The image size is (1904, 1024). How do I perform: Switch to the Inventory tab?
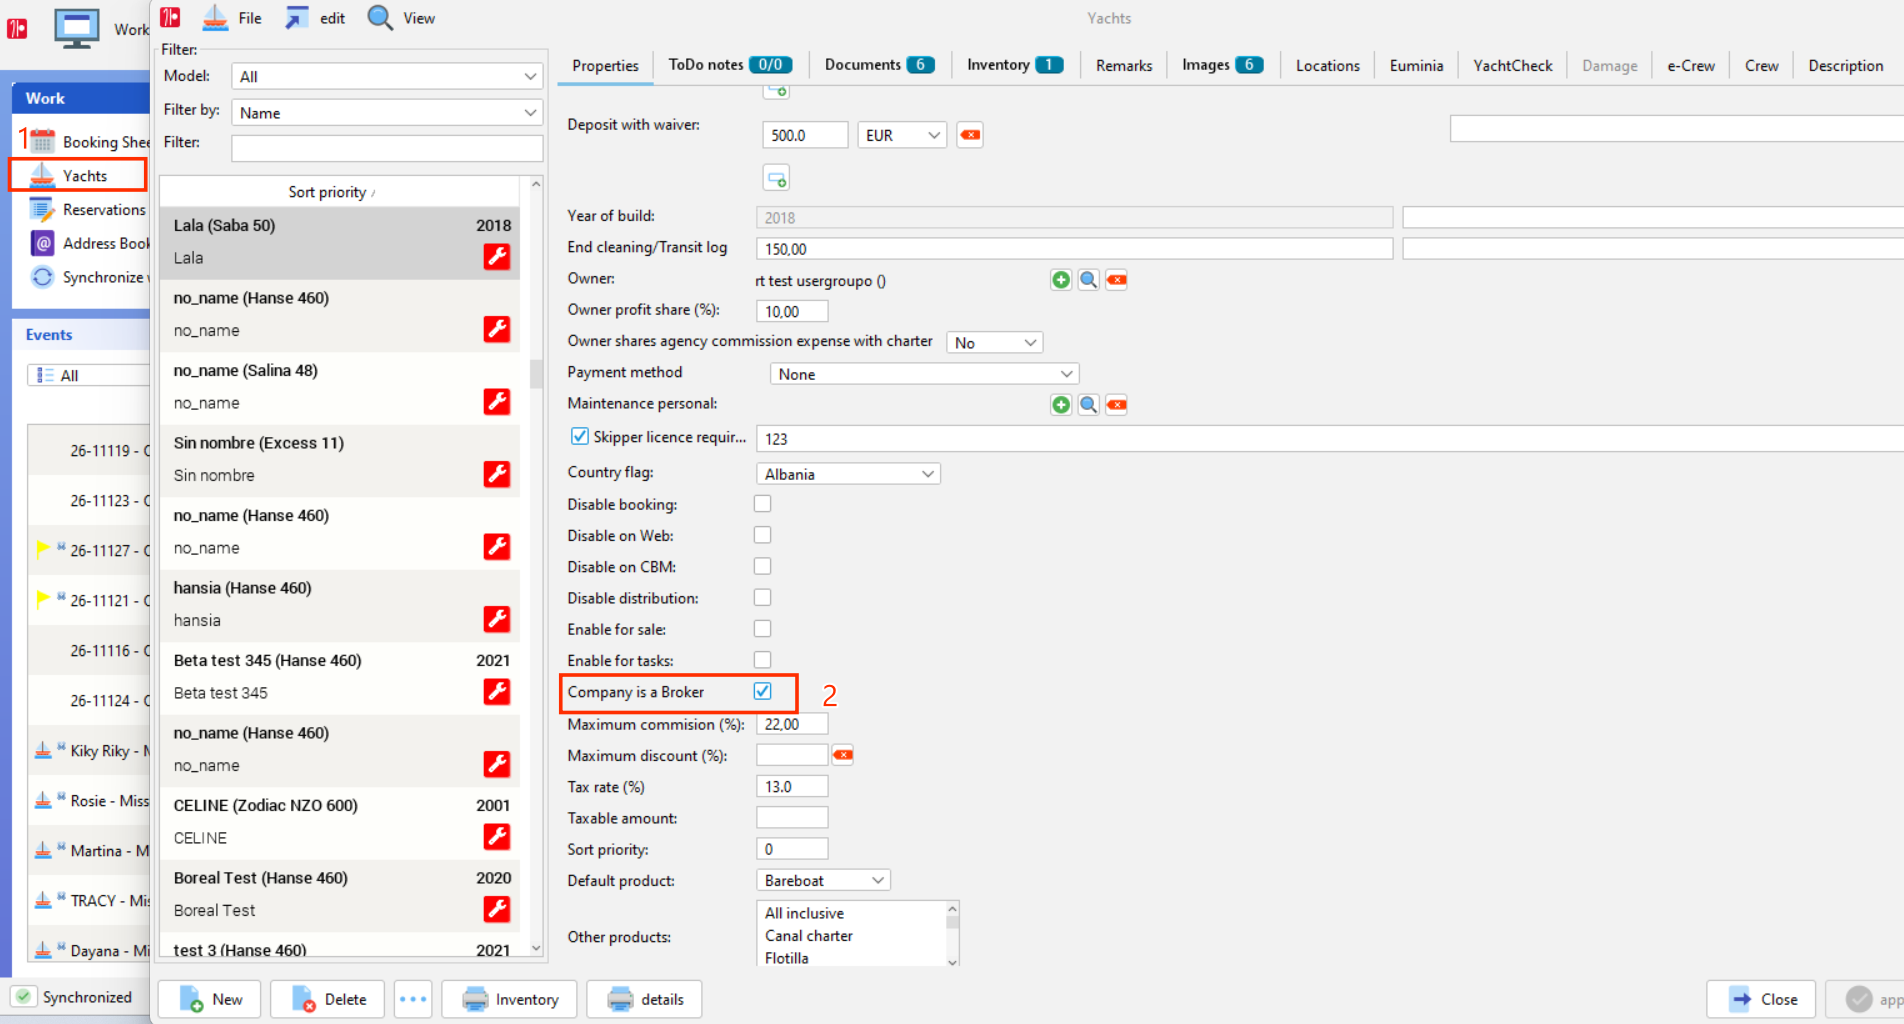click(x=1014, y=65)
